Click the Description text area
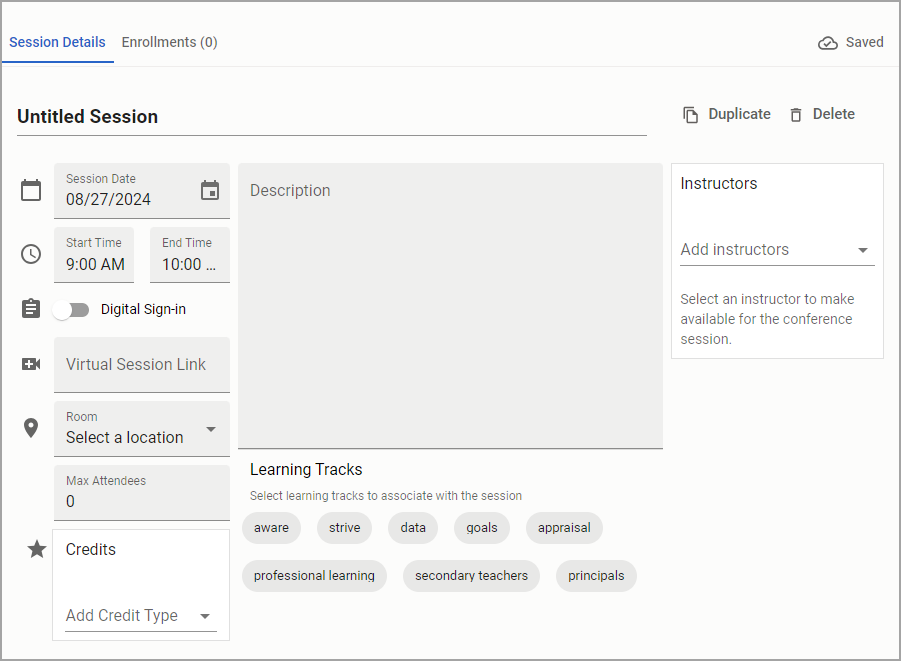The height and width of the screenshot is (661, 901). point(450,306)
